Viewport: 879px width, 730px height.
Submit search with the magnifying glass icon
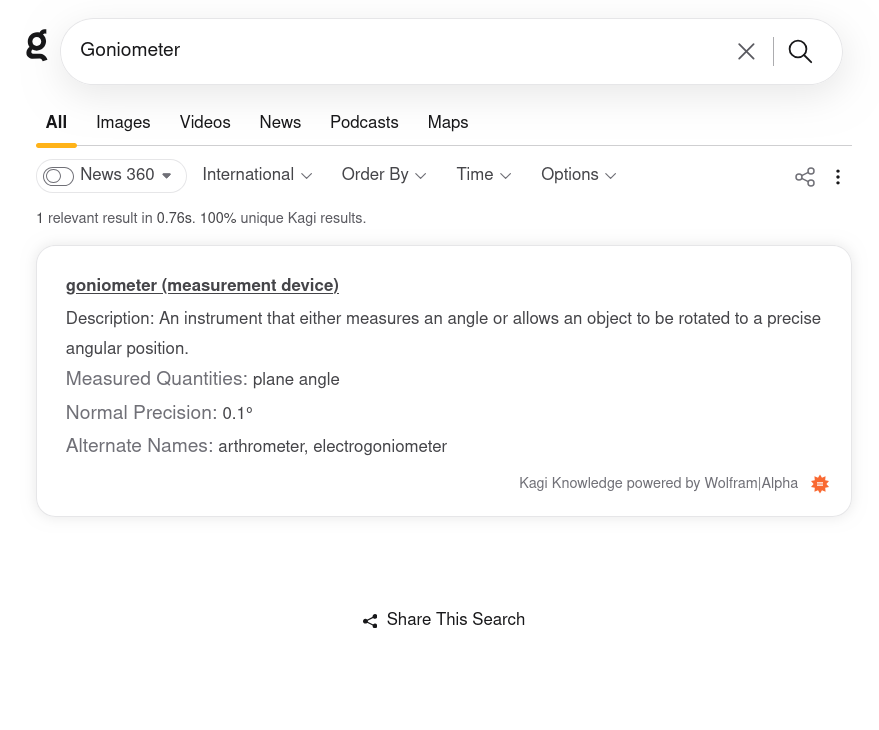point(800,52)
